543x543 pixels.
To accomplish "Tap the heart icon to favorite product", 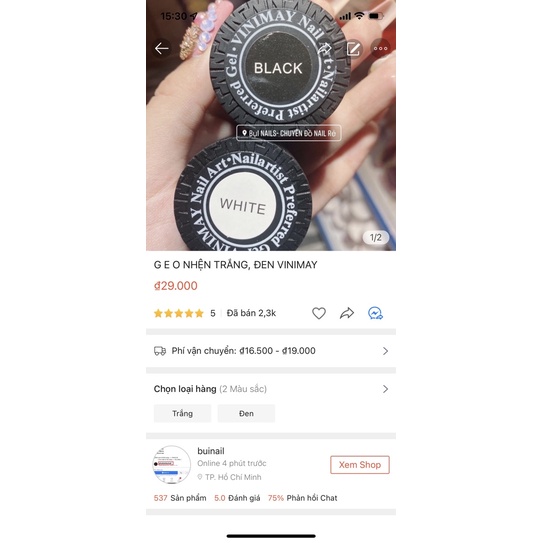I will pos(319,313).
